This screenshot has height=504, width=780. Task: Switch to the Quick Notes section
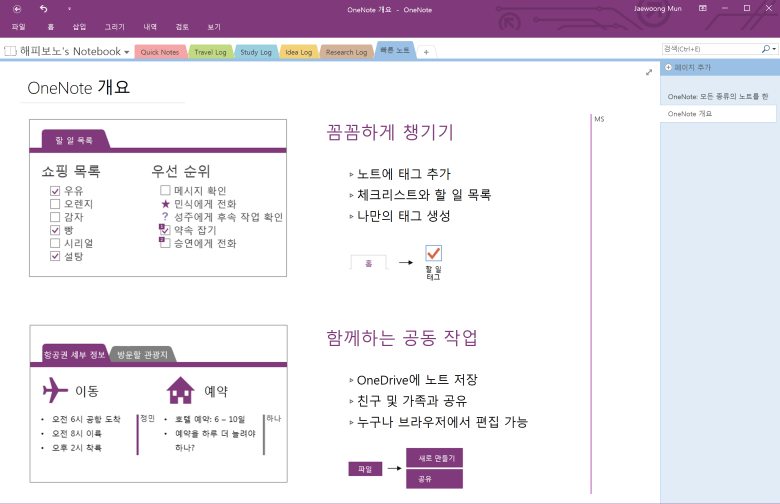click(160, 52)
